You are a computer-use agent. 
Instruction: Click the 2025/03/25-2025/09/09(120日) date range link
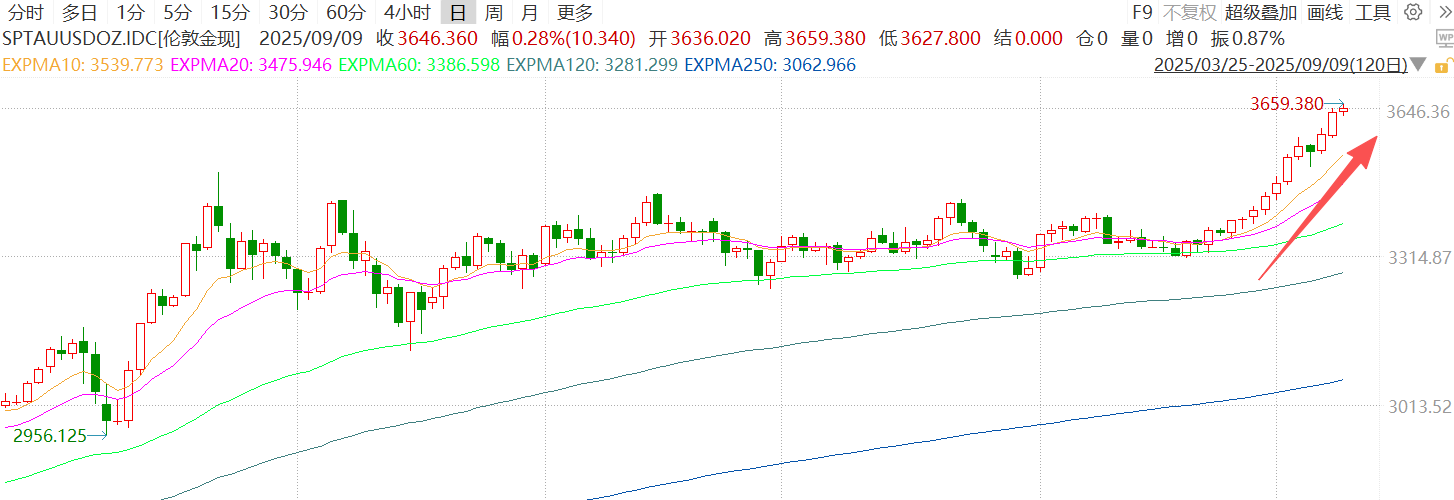(x=1281, y=66)
